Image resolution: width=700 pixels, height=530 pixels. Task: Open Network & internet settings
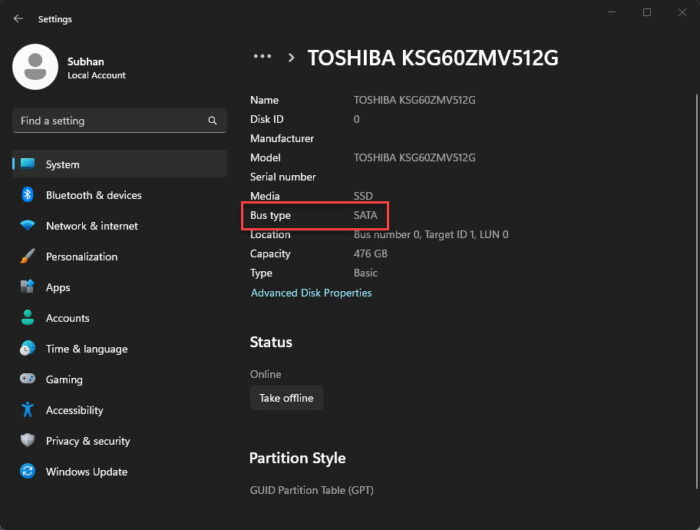[x=120, y=226]
